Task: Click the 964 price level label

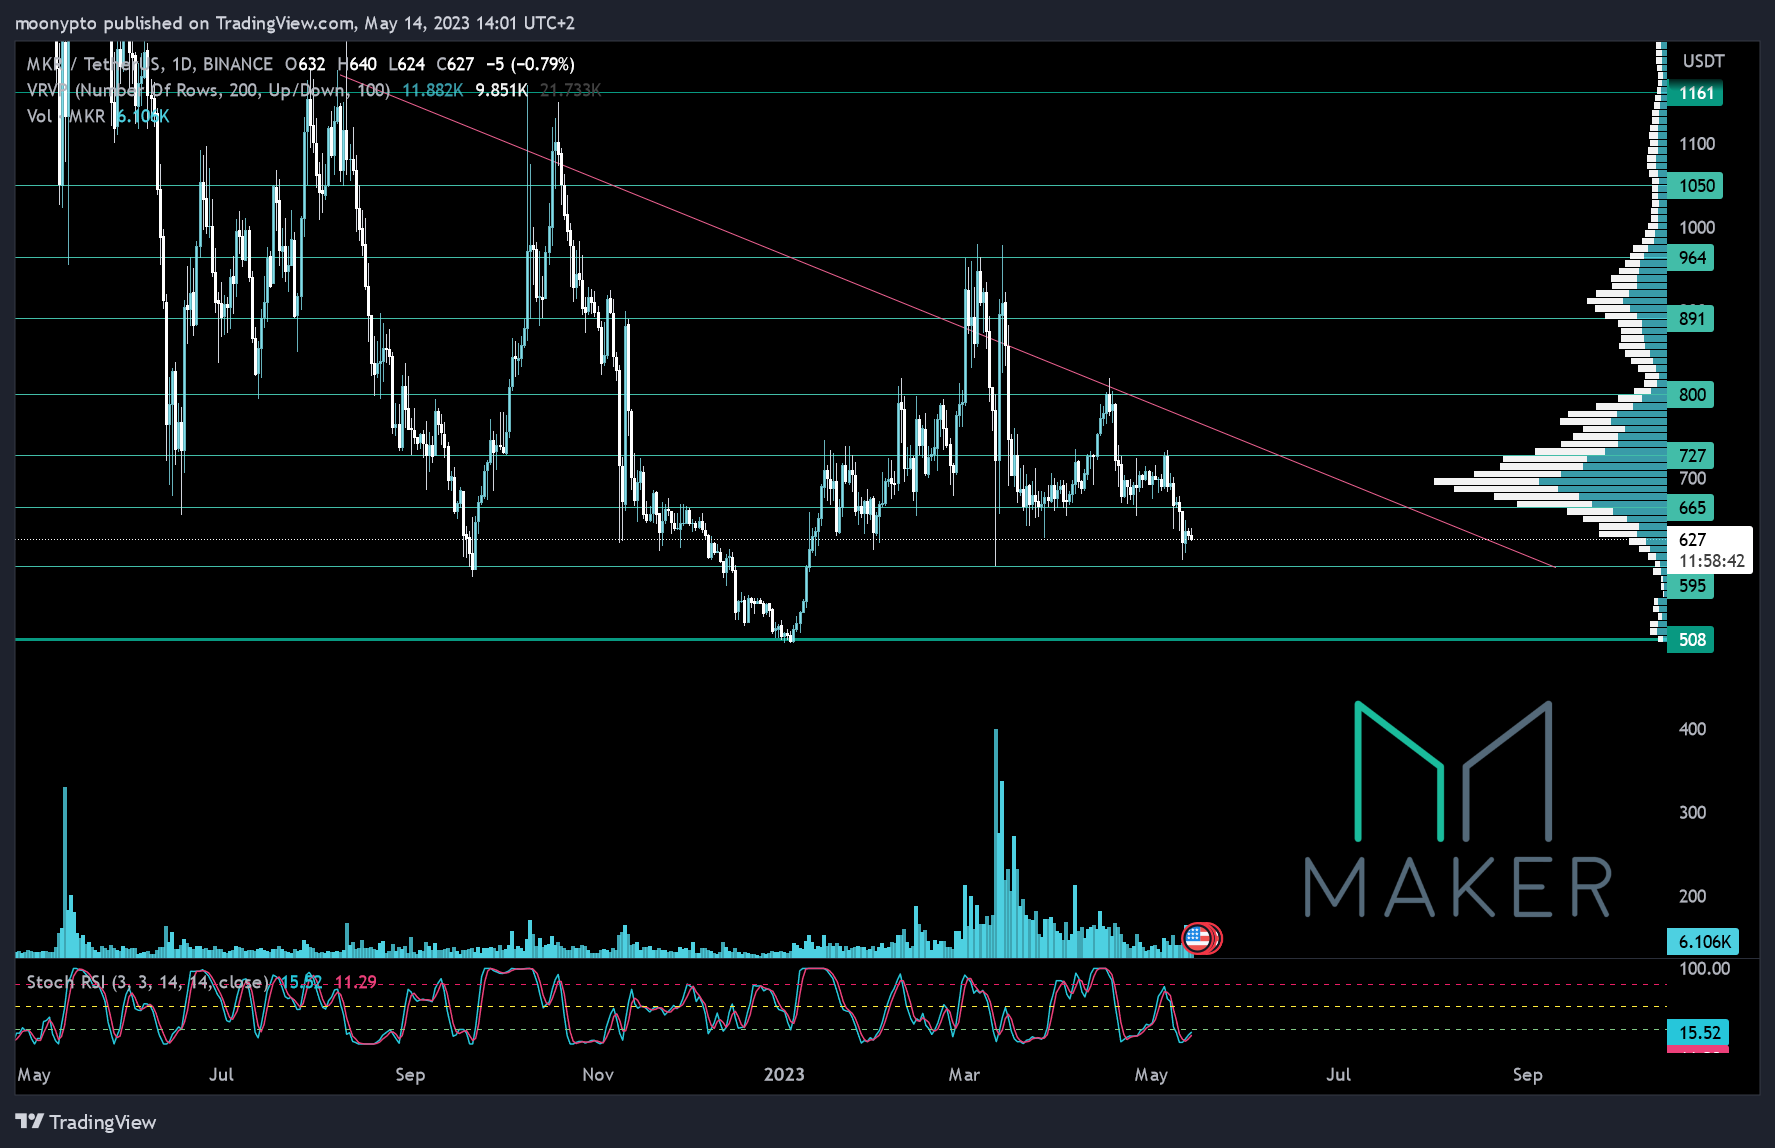Action: (x=1691, y=258)
